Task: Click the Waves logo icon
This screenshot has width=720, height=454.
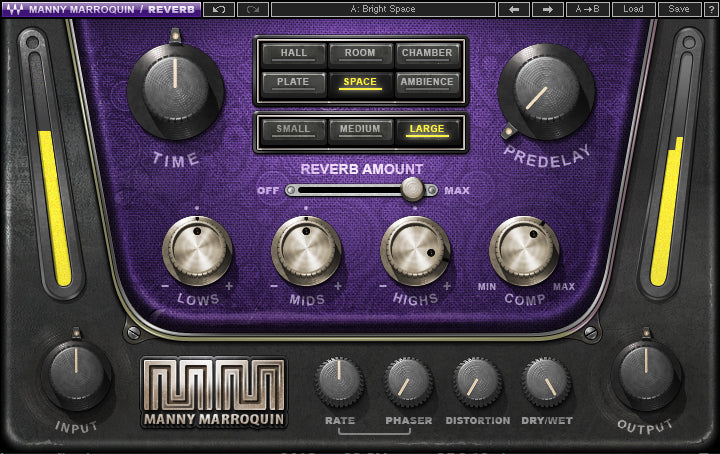Action: [x=14, y=9]
